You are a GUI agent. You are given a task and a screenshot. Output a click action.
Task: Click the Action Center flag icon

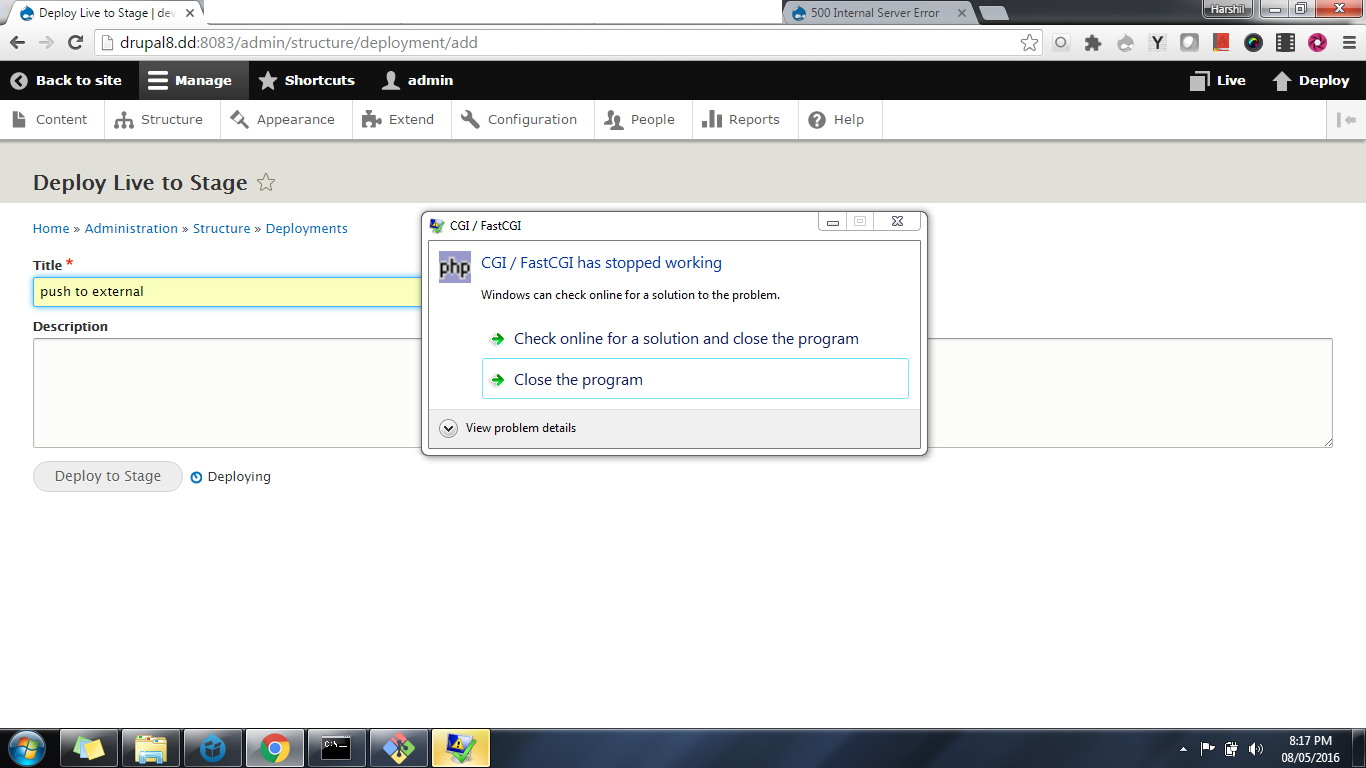(1208, 748)
